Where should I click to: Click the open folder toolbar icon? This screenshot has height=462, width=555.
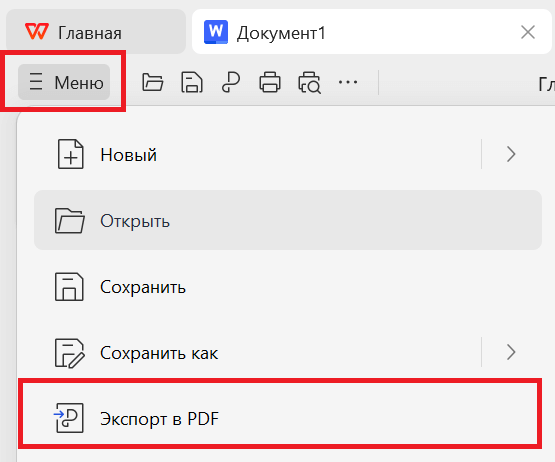[153, 82]
